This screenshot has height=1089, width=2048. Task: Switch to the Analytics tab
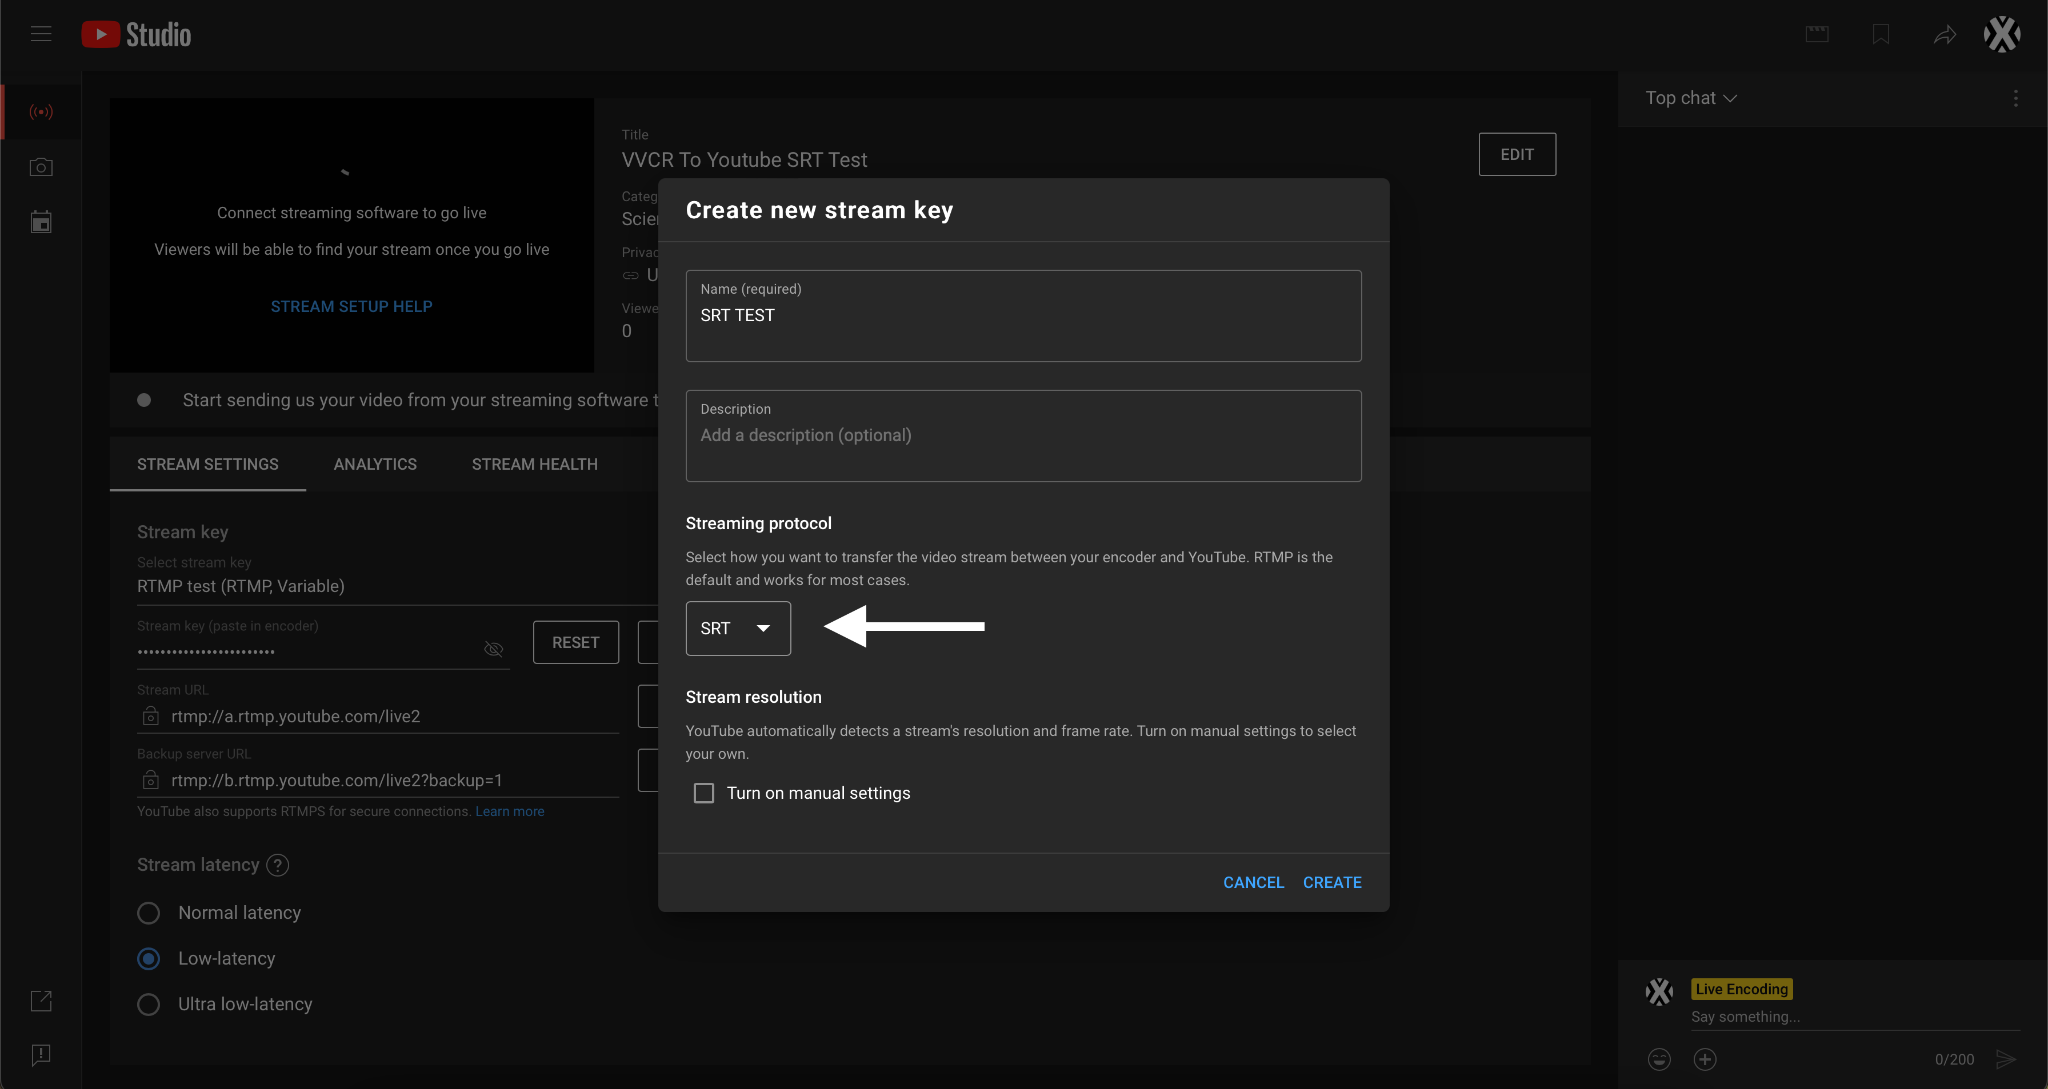pos(374,463)
